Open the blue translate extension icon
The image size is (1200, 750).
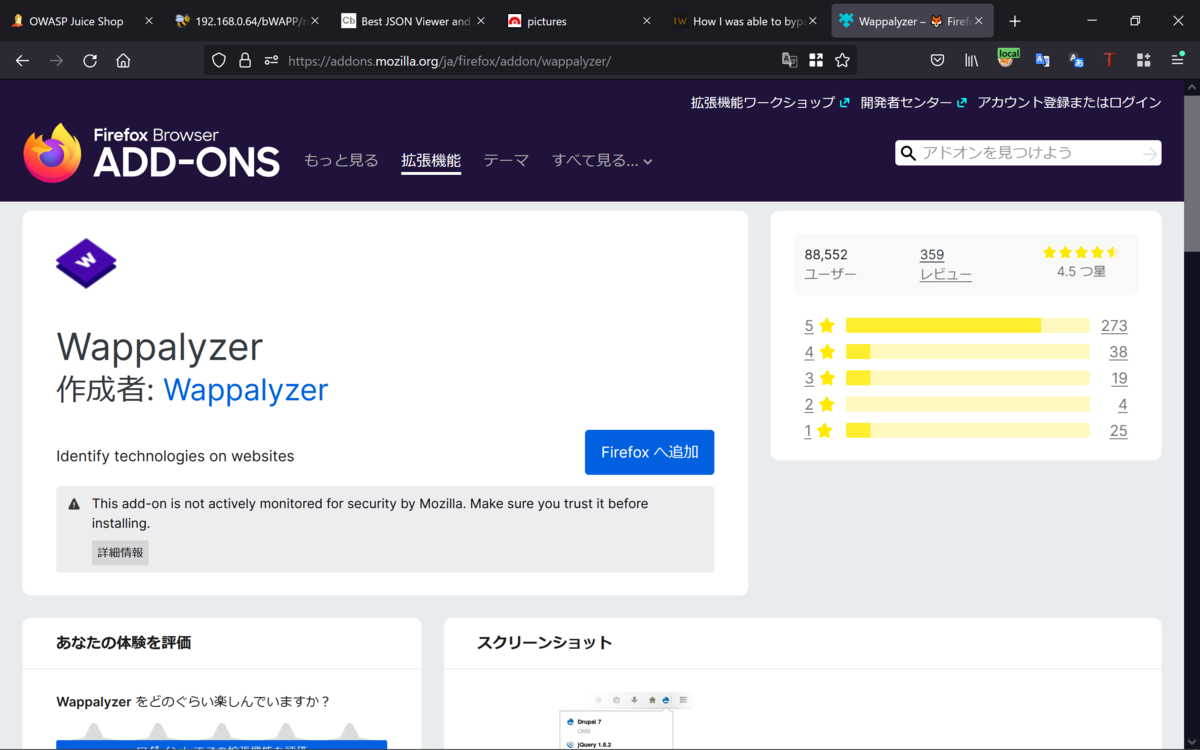1042,60
